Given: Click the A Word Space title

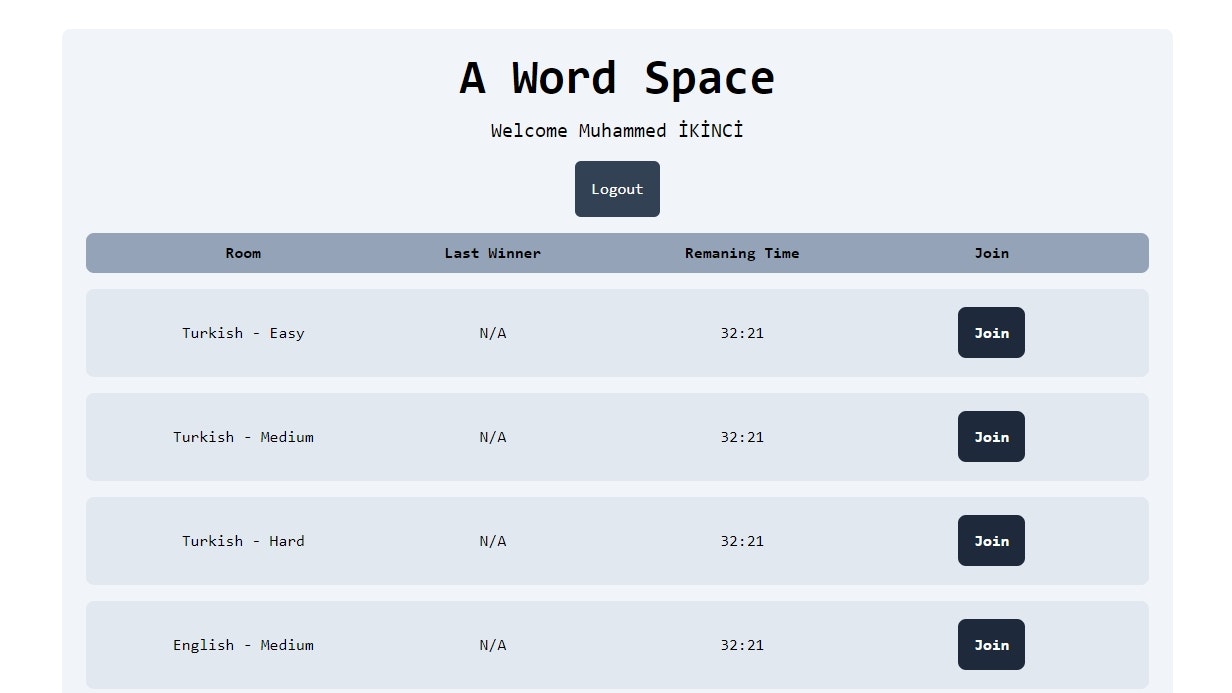Looking at the screenshot, I should (x=616, y=77).
